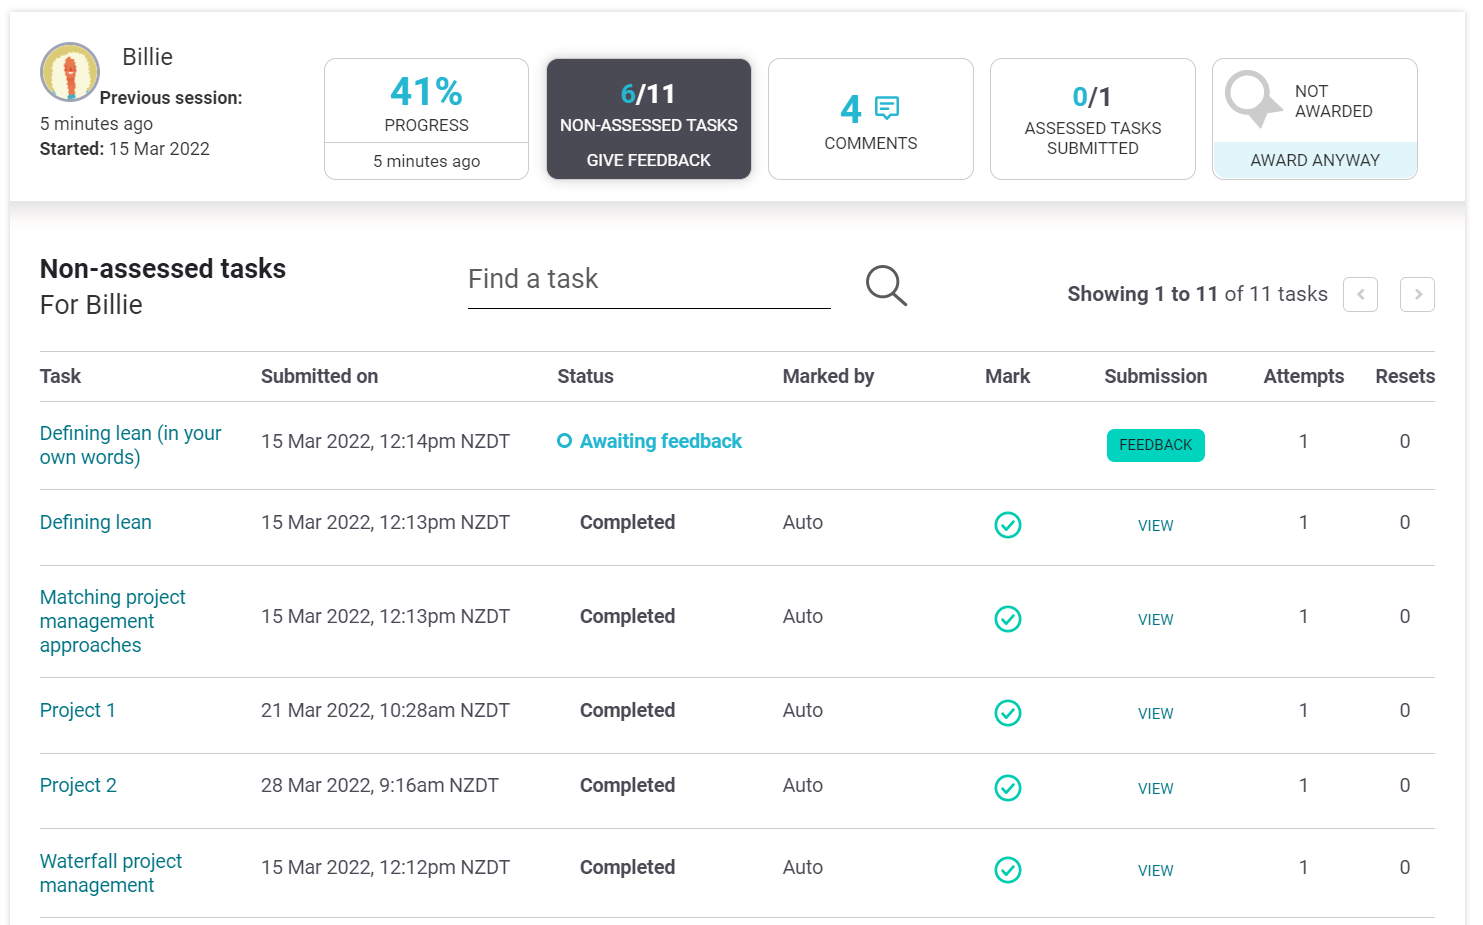Click the comments speech bubble icon
1483x925 pixels.
tap(886, 108)
